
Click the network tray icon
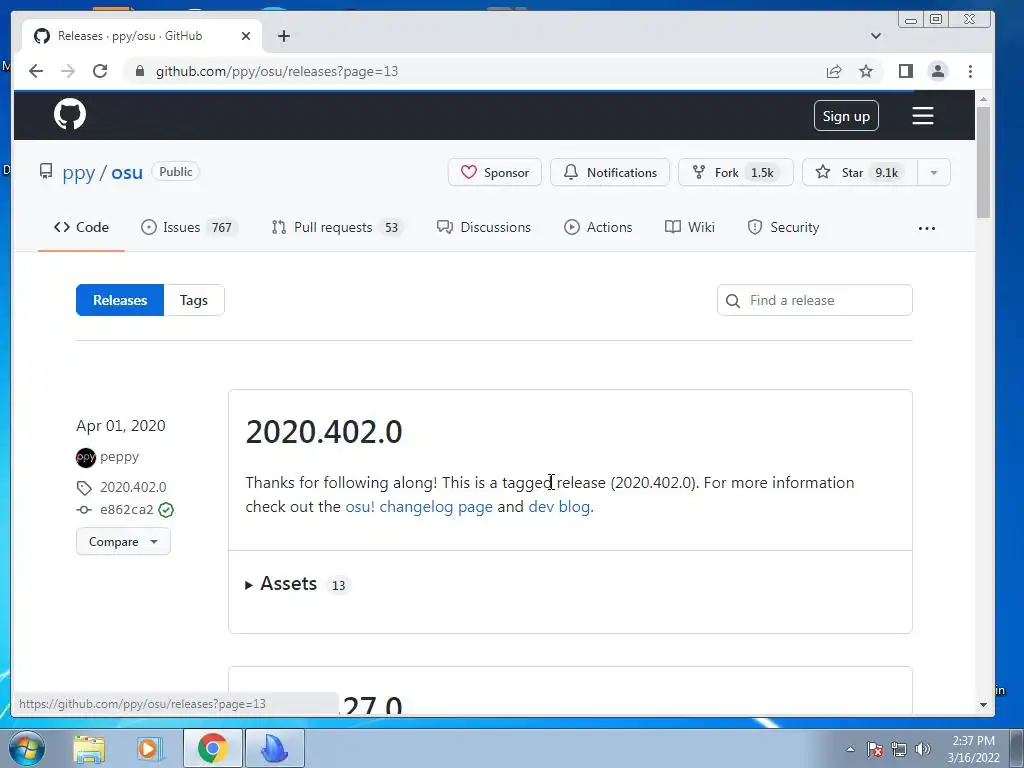899,749
